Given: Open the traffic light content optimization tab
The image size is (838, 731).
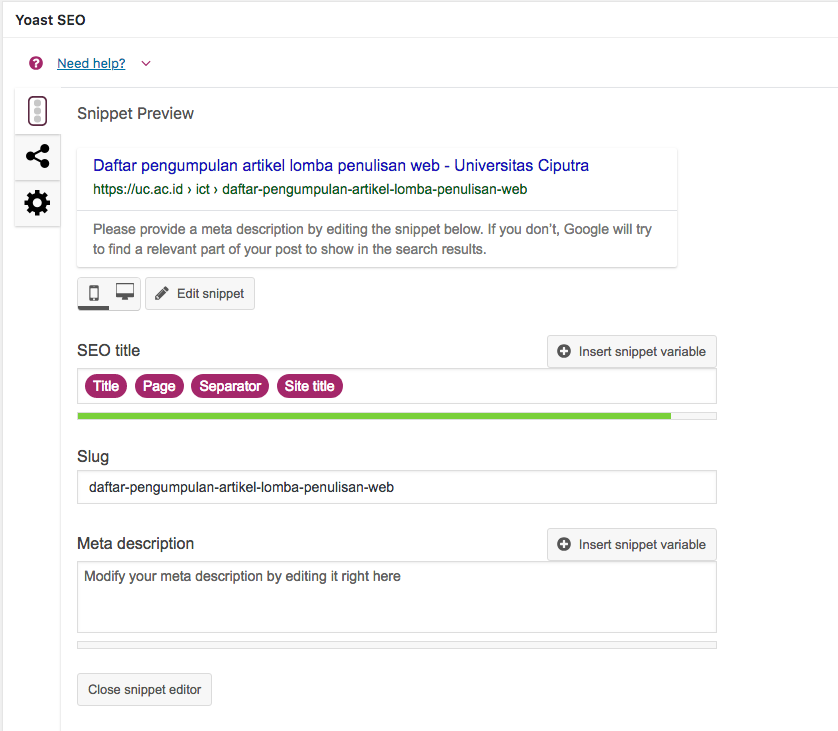Looking at the screenshot, I should [x=37, y=111].
